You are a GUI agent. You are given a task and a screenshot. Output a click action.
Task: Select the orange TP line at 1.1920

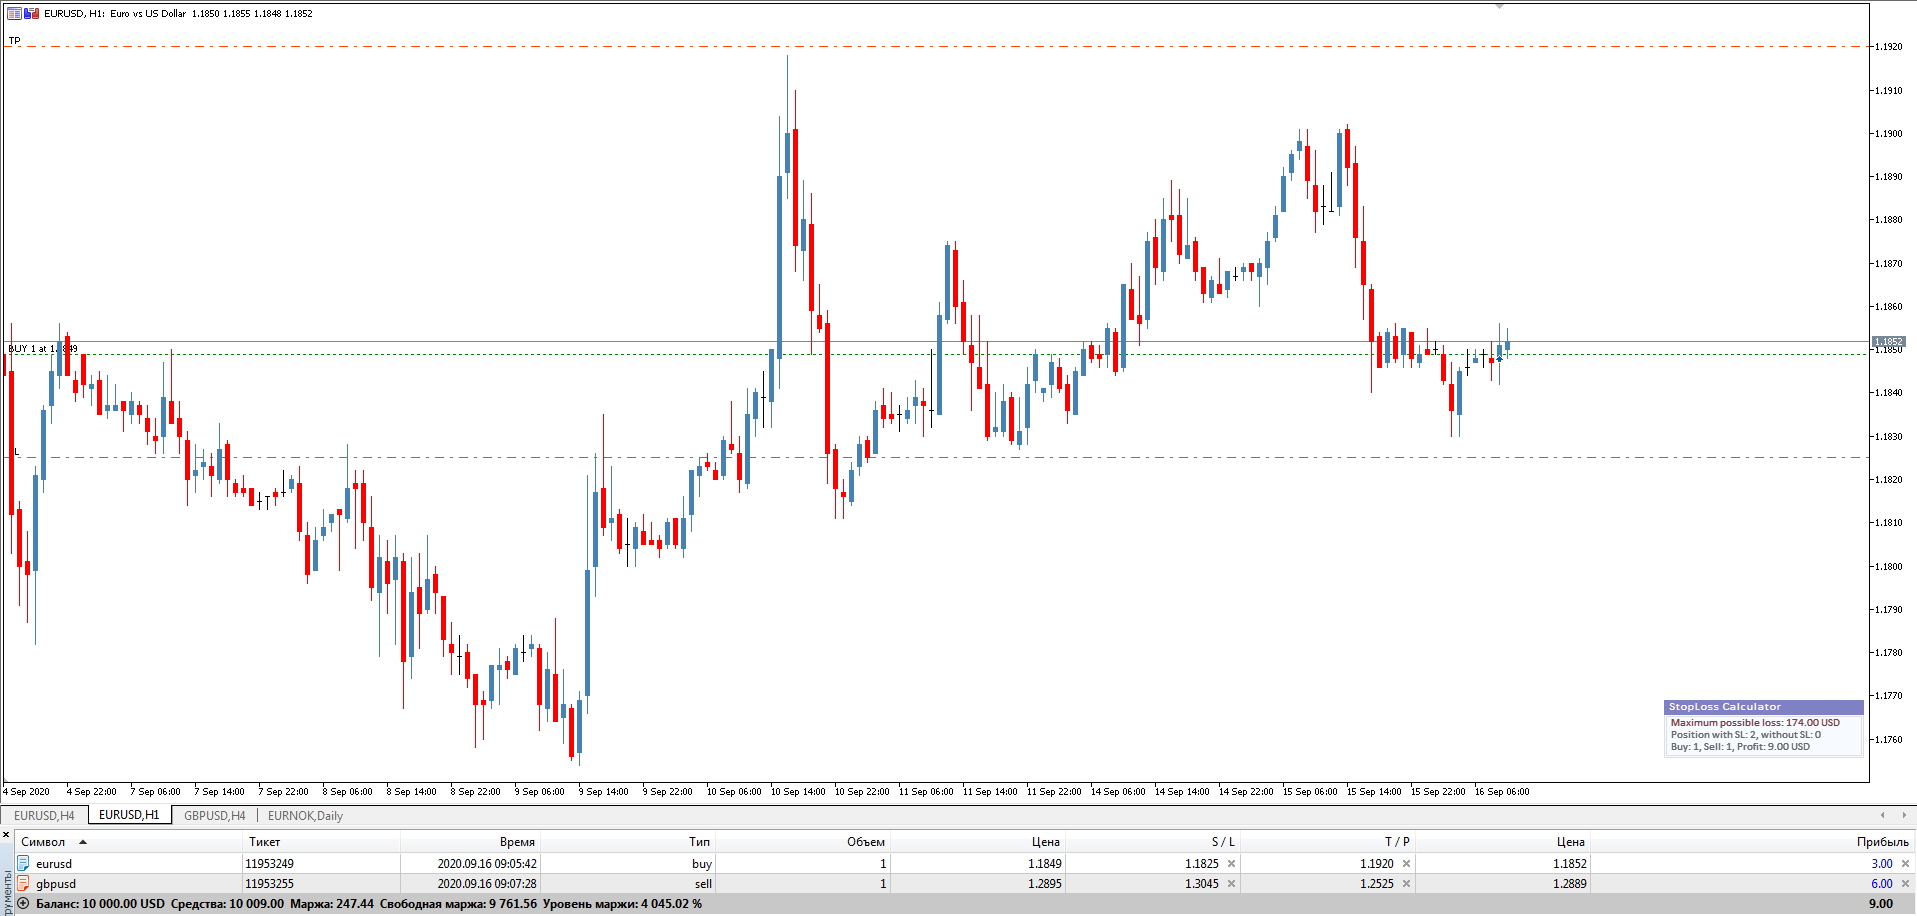[936, 47]
